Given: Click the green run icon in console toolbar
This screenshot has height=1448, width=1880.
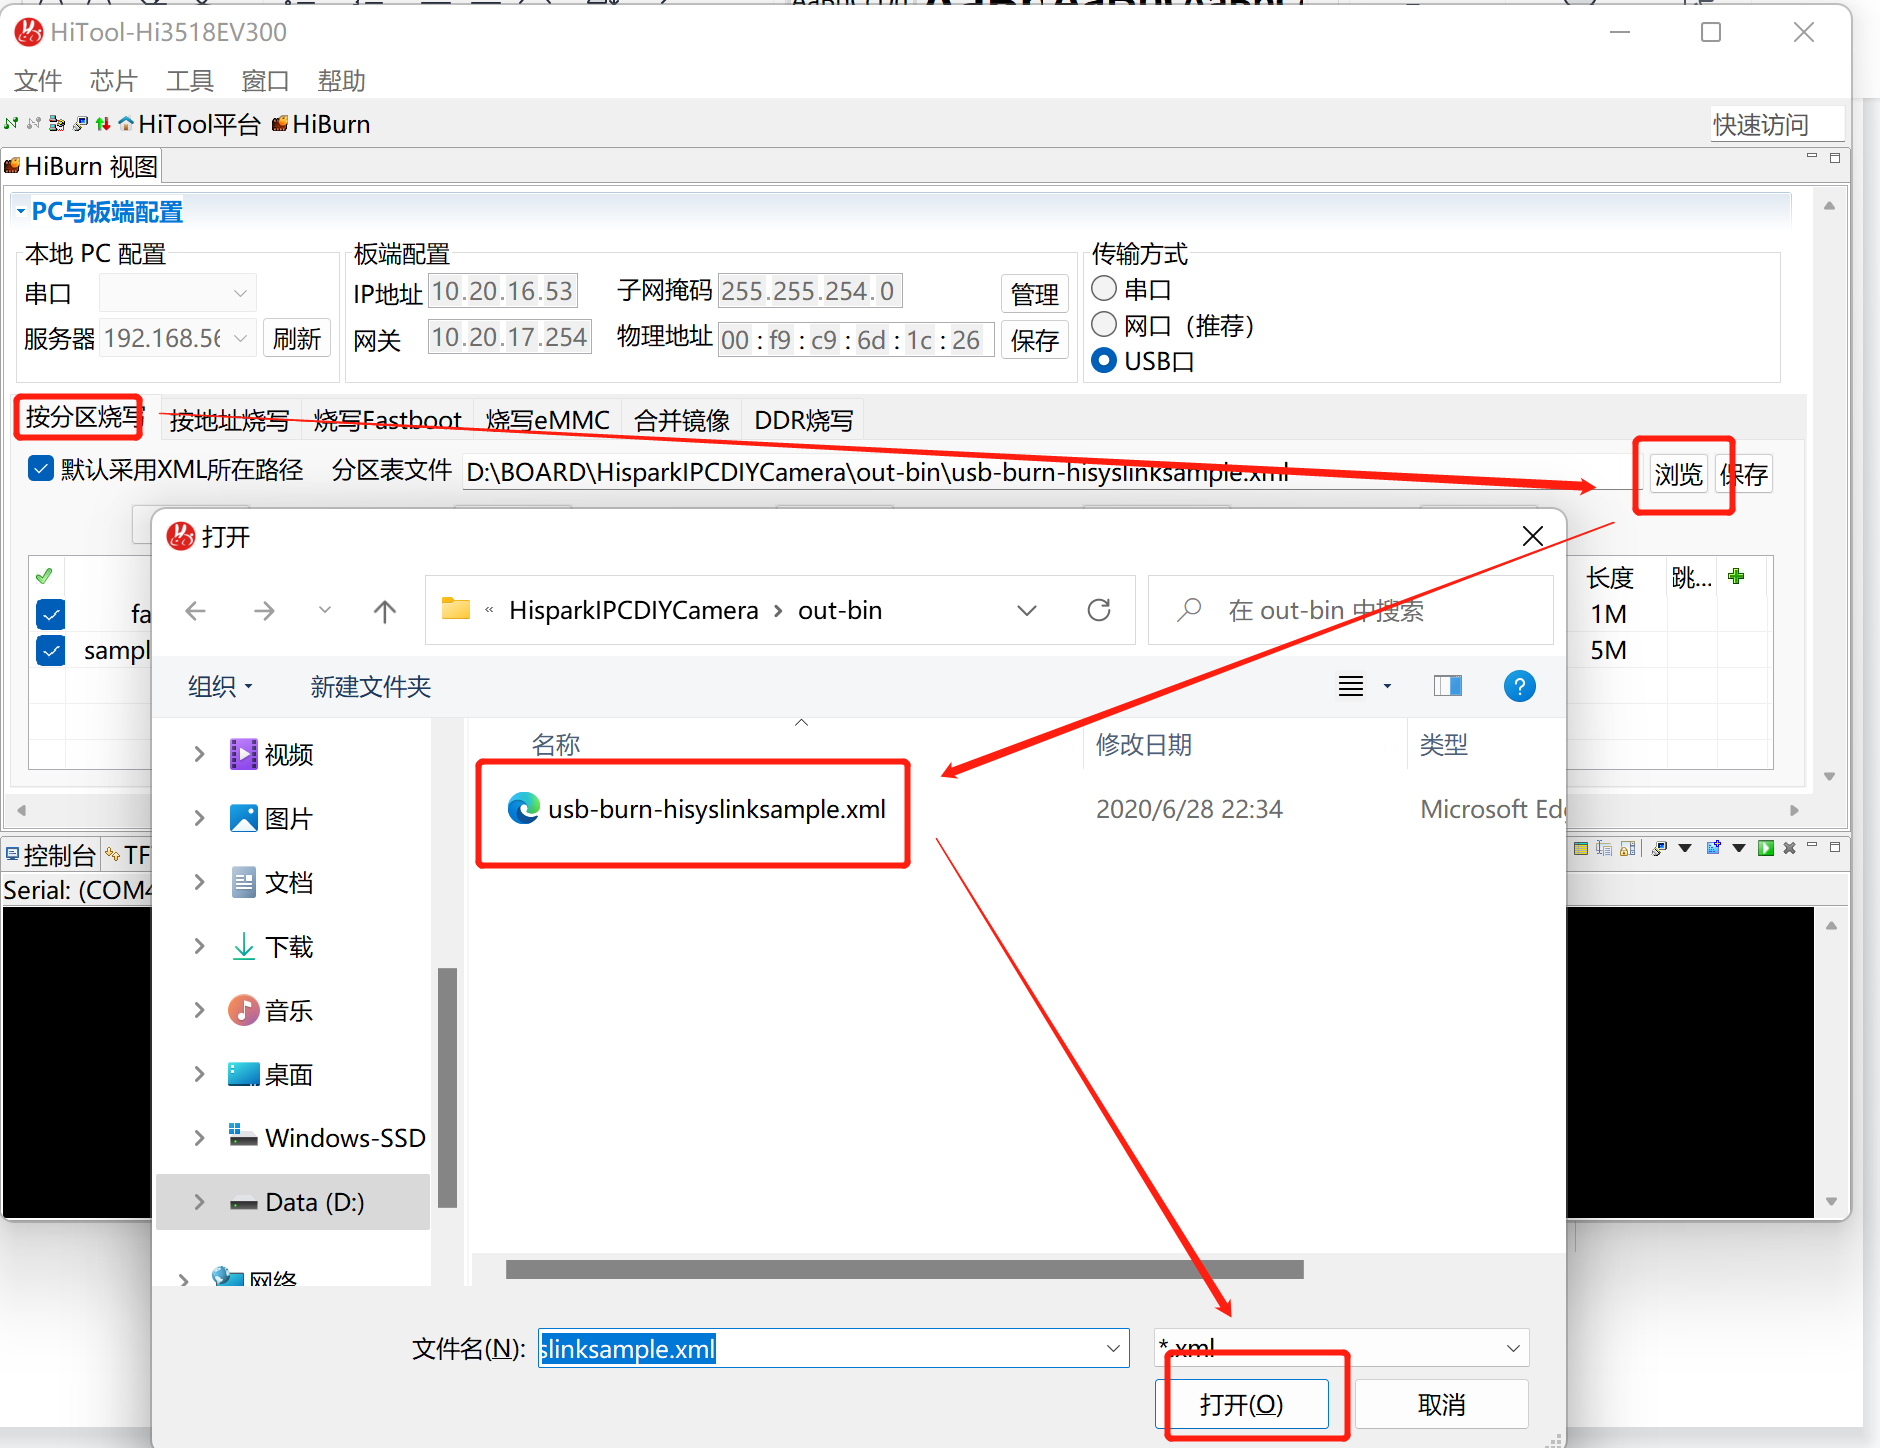Looking at the screenshot, I should (x=1766, y=848).
